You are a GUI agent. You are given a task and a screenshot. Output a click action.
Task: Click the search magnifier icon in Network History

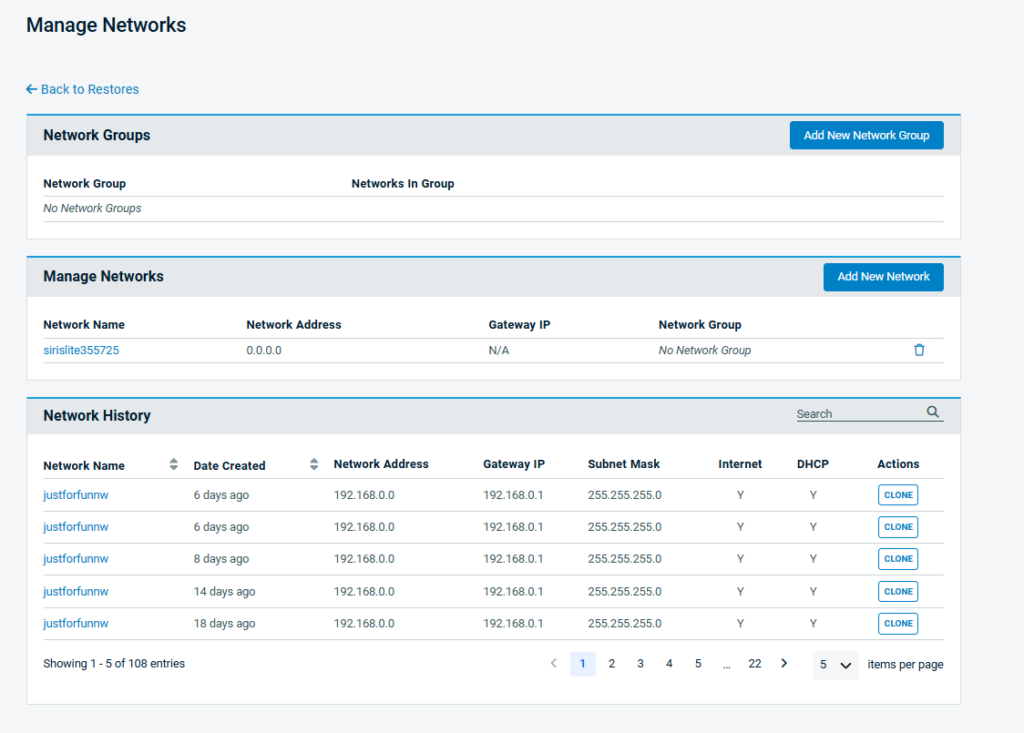tap(933, 412)
